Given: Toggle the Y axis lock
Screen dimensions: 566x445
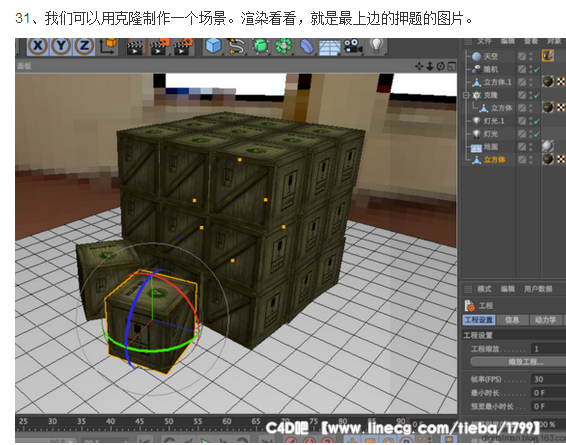Looking at the screenshot, I should (x=61, y=46).
